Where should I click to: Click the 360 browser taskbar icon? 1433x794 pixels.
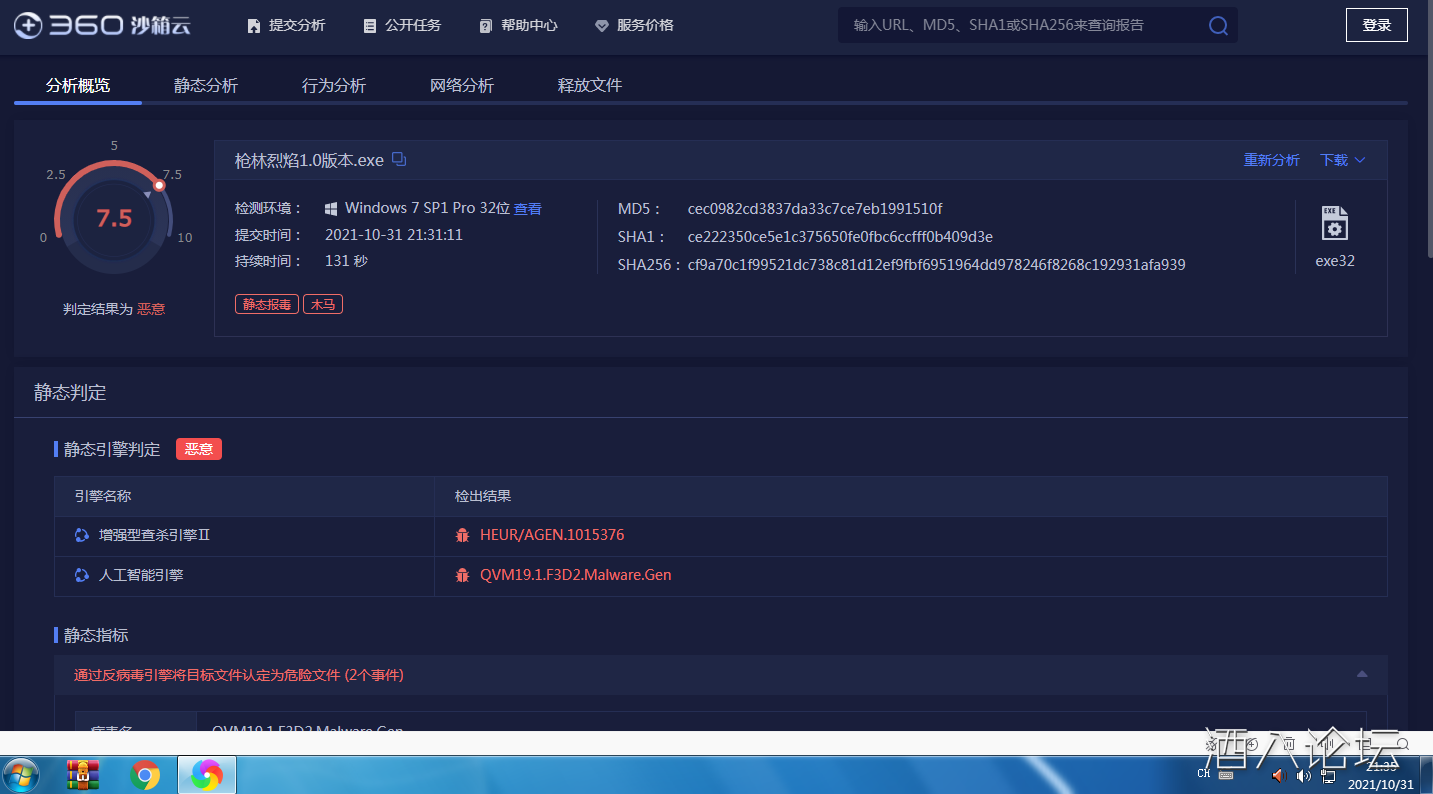[x=207, y=775]
